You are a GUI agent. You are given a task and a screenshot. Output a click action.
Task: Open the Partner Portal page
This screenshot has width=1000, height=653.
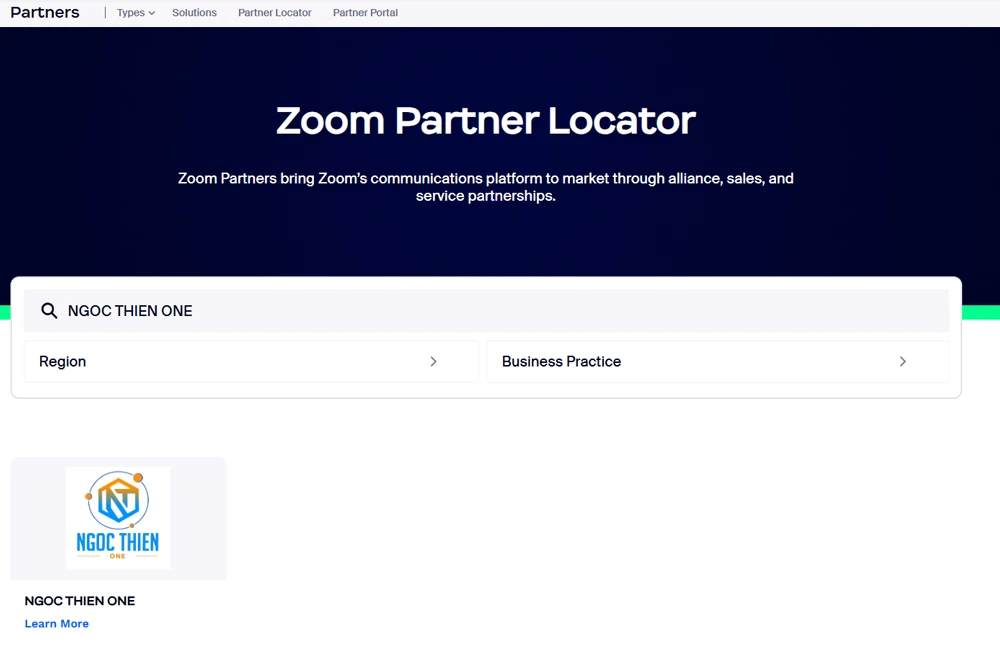pyautogui.click(x=365, y=12)
